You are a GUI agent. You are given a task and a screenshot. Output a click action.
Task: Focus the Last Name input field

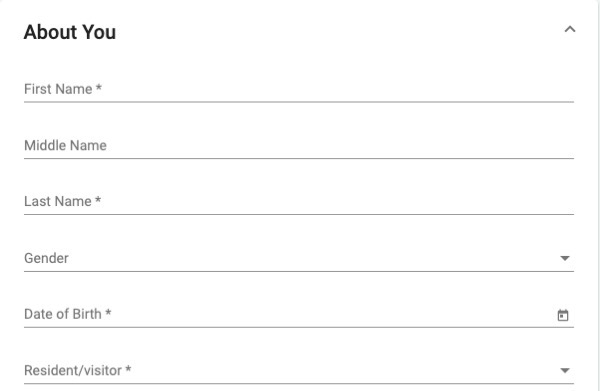pos(299,202)
